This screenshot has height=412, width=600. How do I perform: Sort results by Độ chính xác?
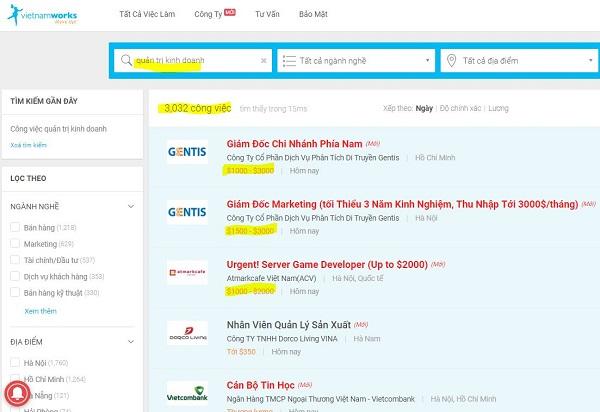coord(460,108)
